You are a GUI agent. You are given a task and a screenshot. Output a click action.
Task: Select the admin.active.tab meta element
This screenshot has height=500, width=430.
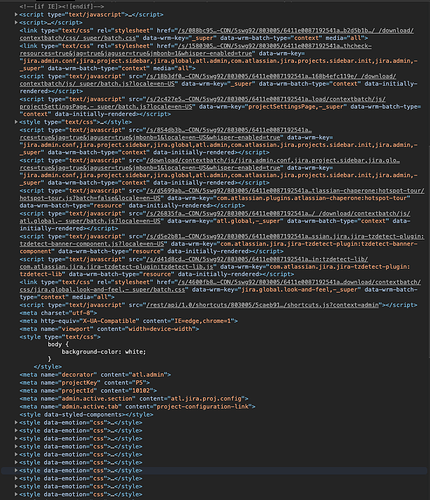tap(137, 407)
